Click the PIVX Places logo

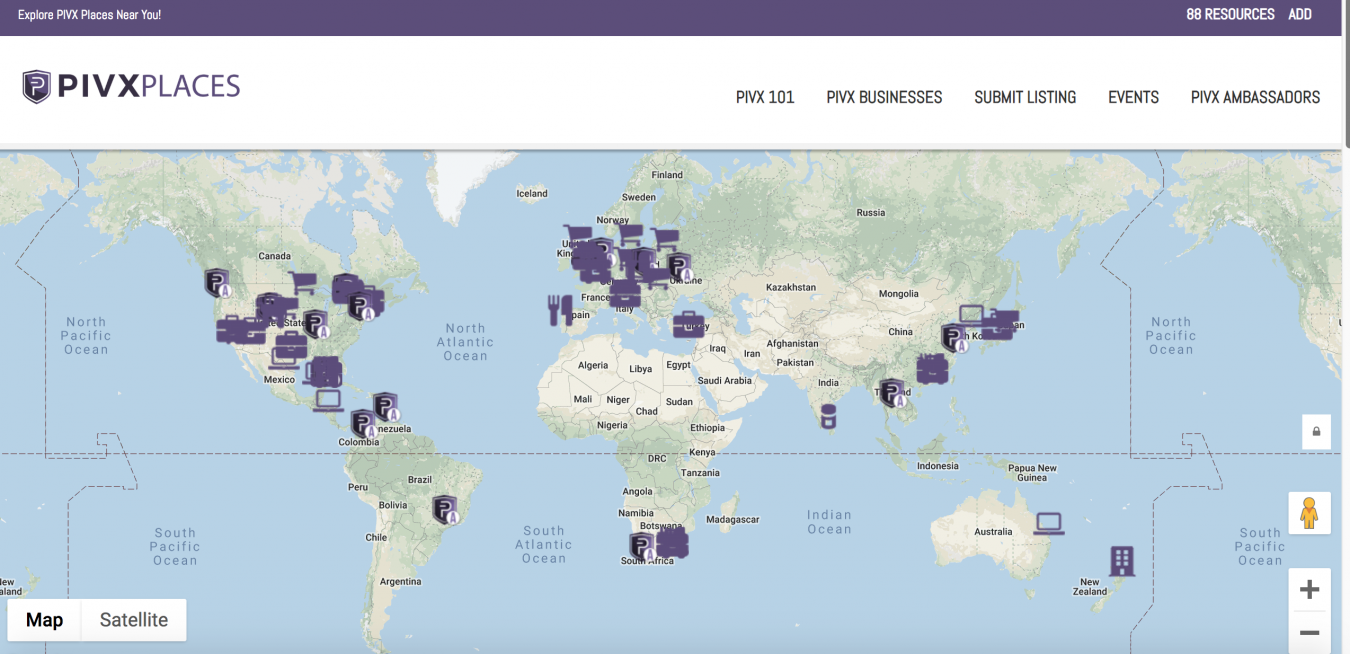131,87
